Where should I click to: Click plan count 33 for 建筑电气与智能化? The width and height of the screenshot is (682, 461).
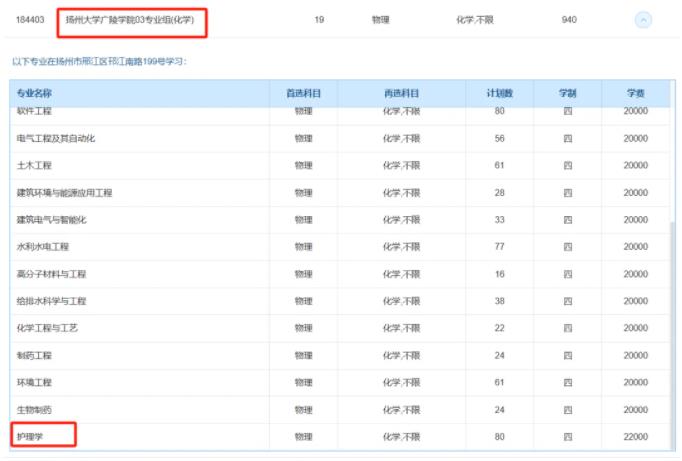coord(499,220)
